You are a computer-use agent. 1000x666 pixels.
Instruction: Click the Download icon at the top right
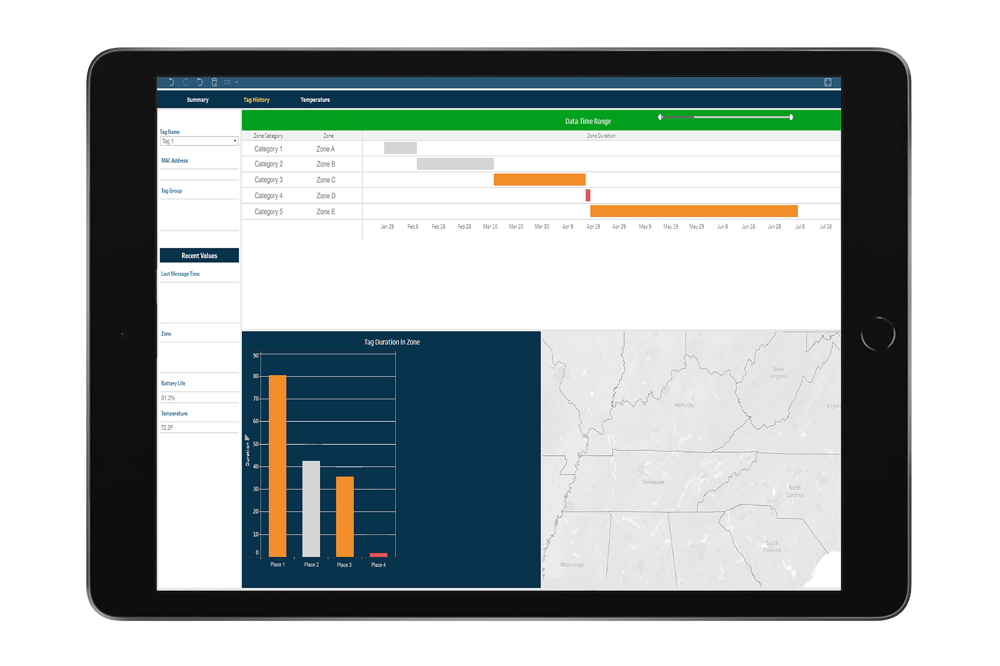tap(828, 82)
